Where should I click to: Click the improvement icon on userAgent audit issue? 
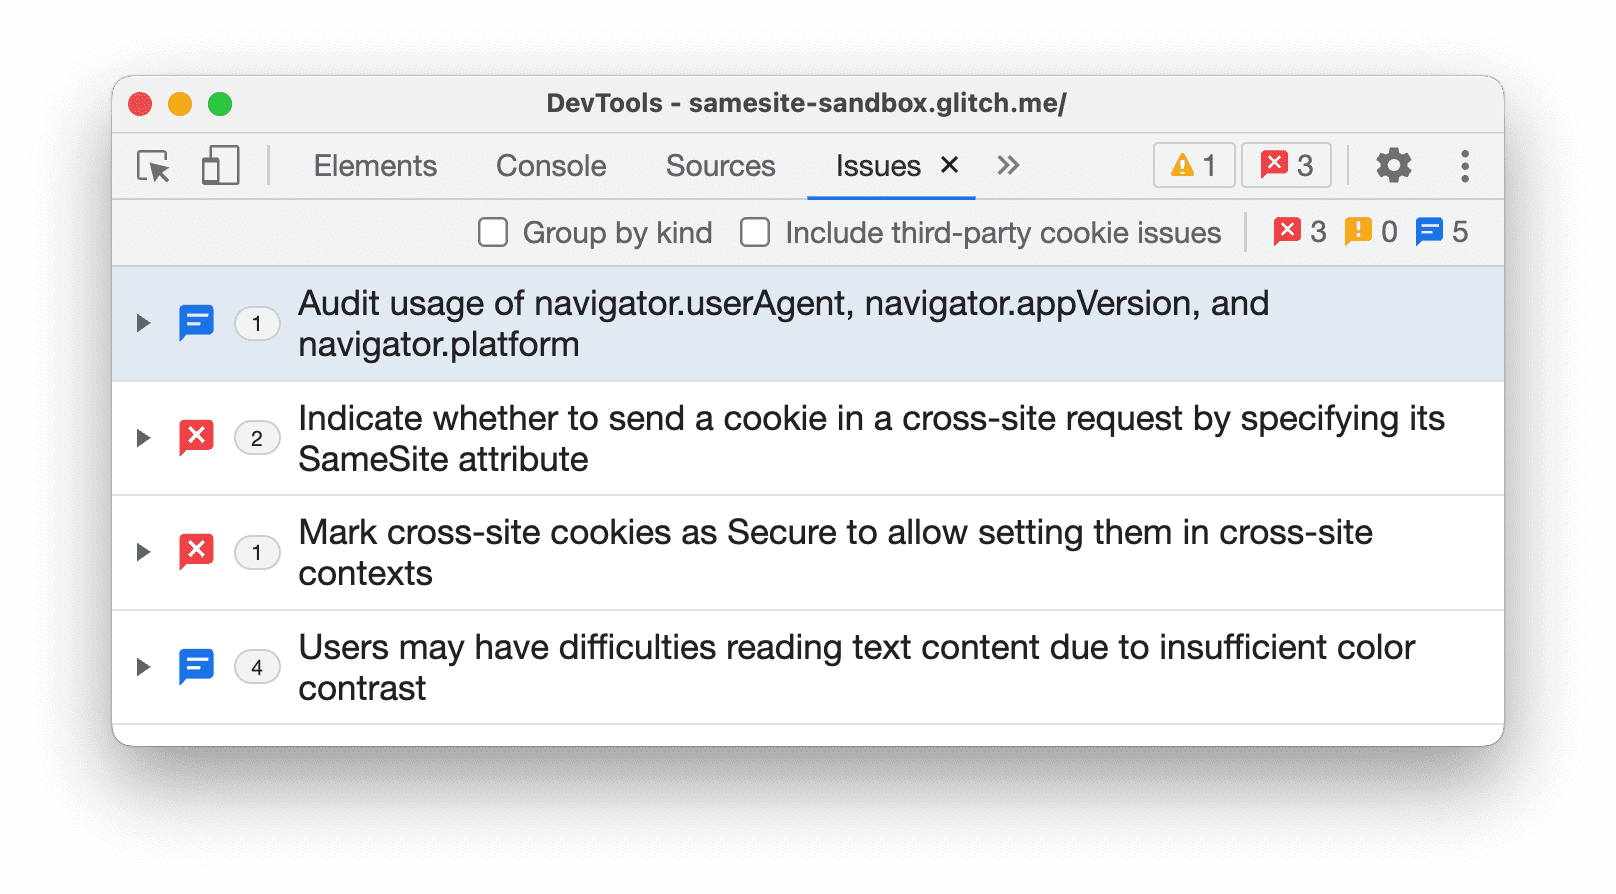tap(196, 322)
